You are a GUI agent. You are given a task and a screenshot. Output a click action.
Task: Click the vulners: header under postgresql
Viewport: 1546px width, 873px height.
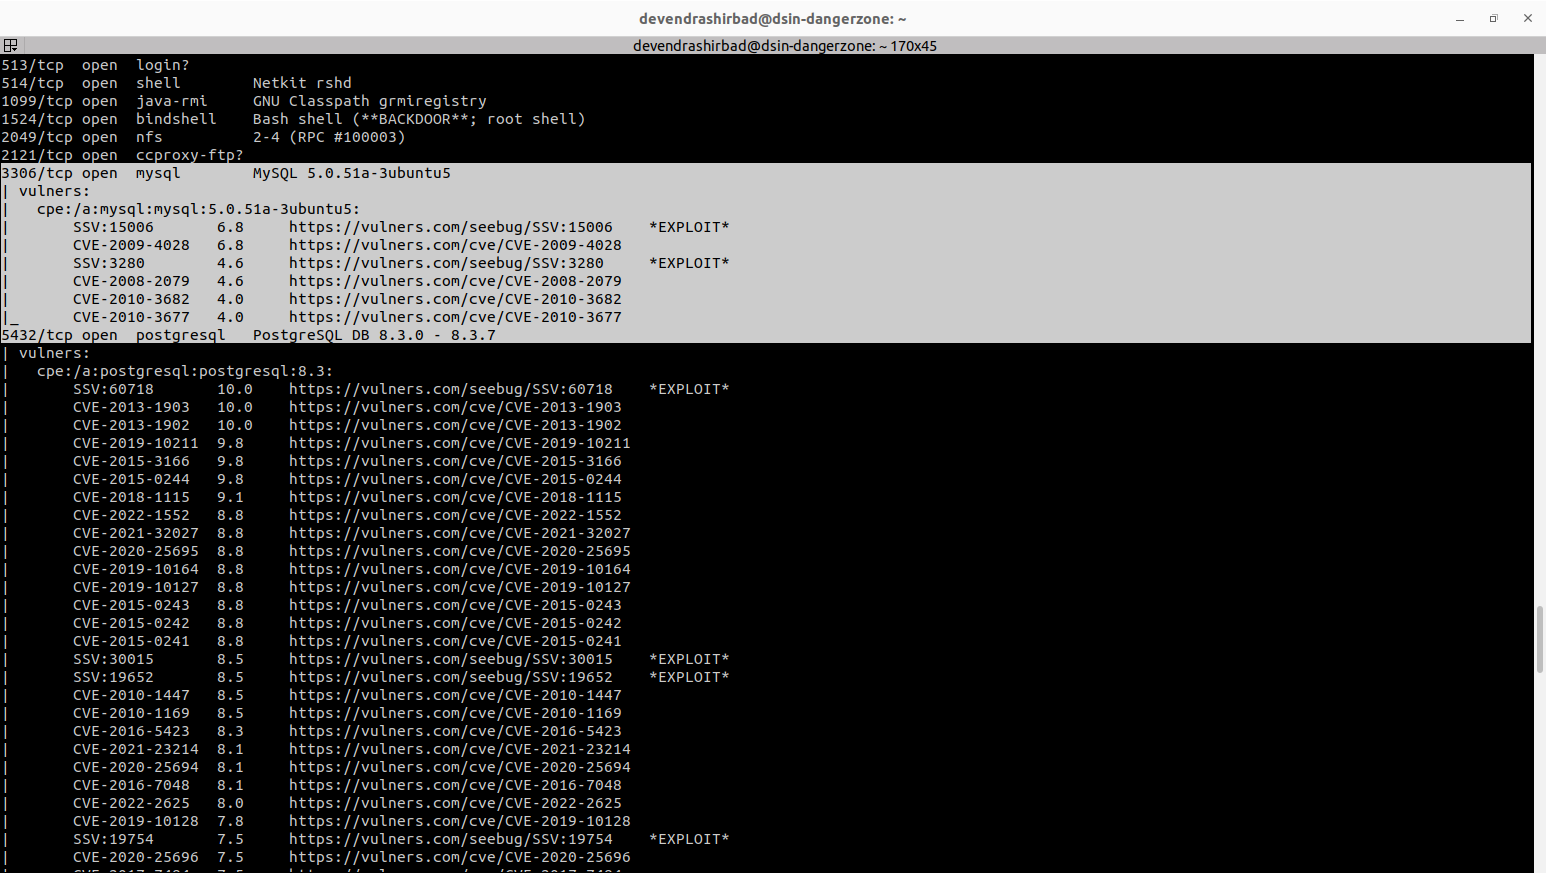point(54,353)
